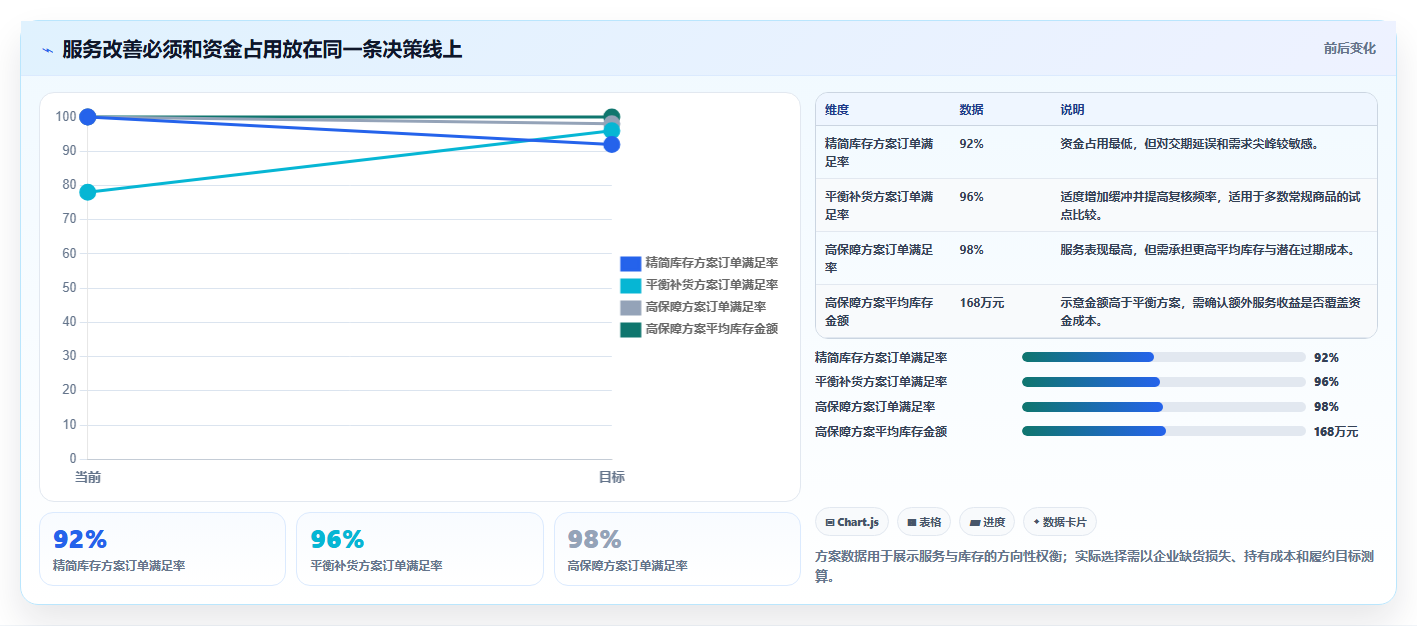Click the description starting with 服务表现最高

pyautogui.click(x=1208, y=250)
